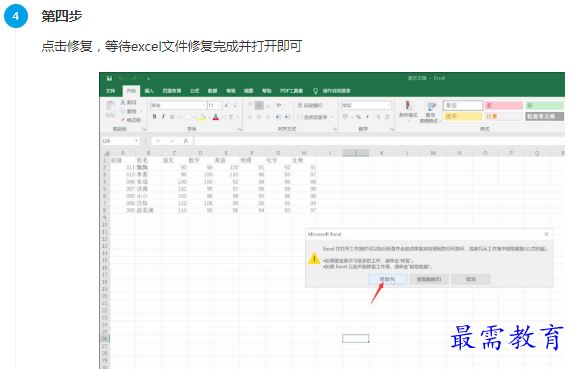Apply comma style number format
This screenshot has height=369, width=572.
tap(367, 117)
